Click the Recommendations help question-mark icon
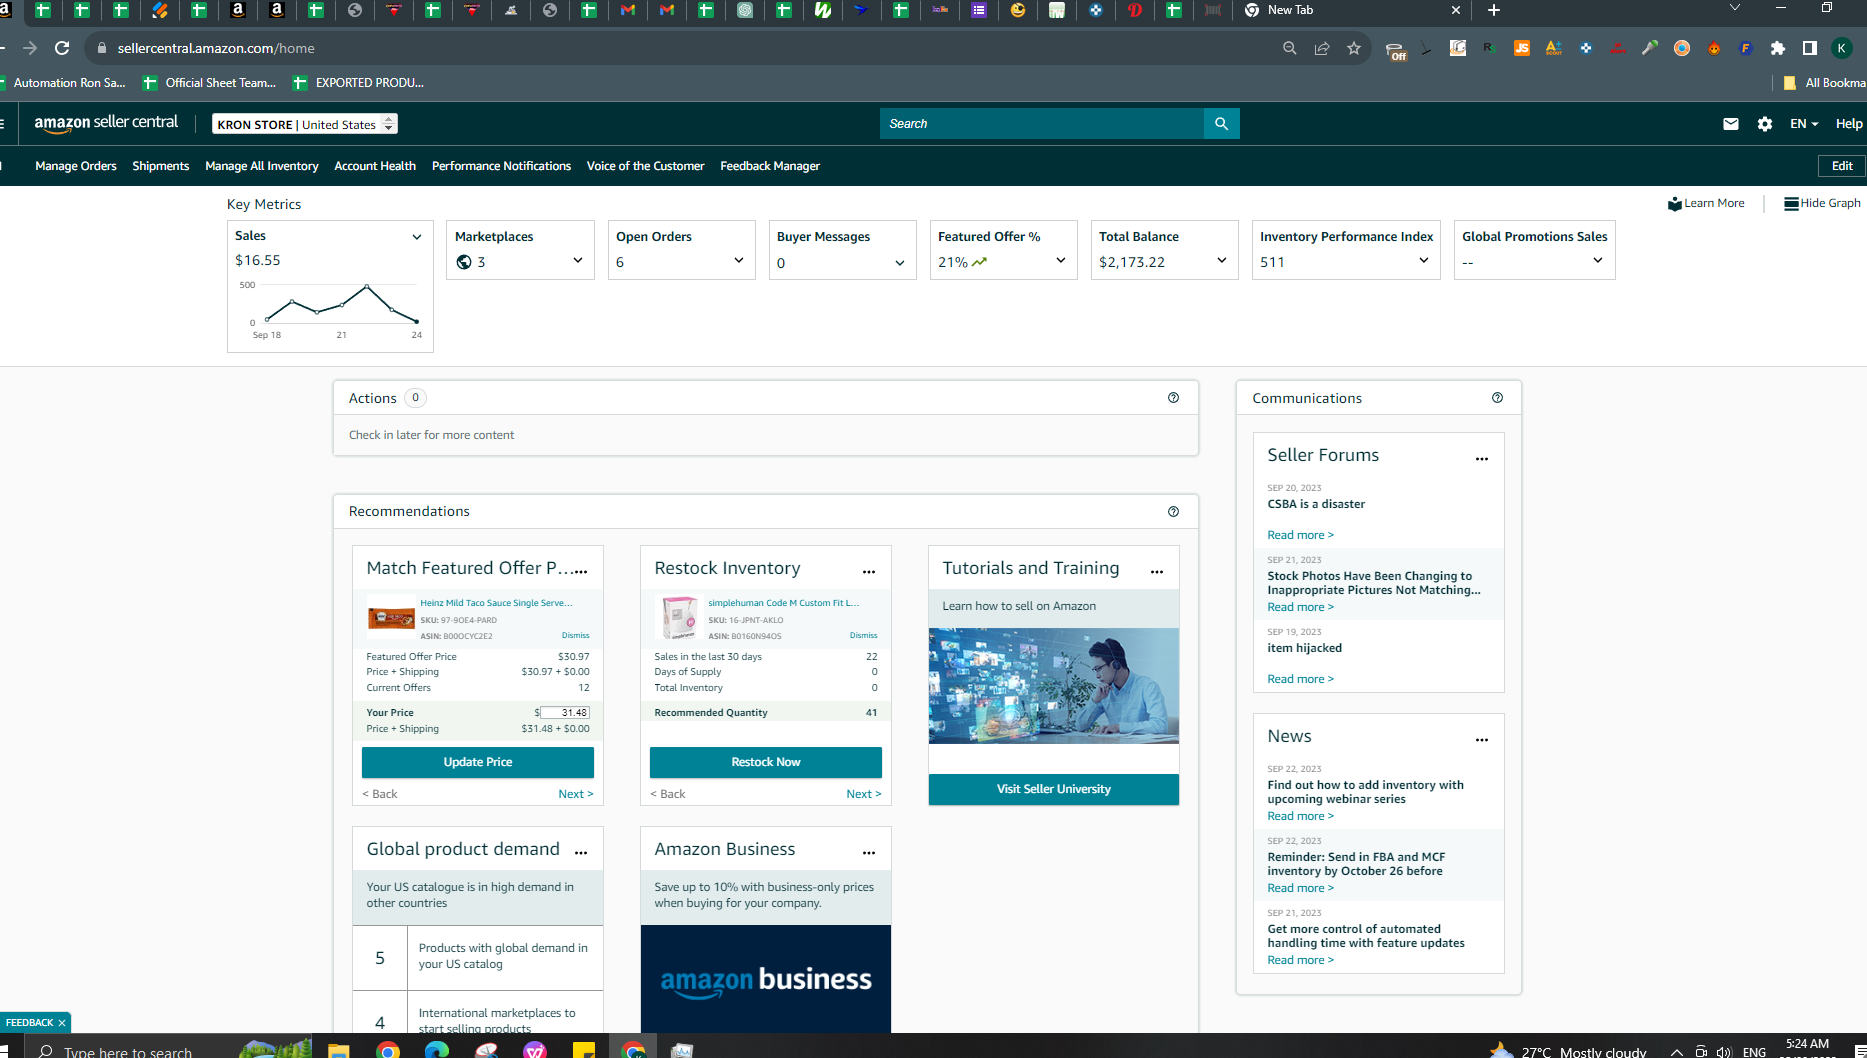Screen dimensions: 1867x1058 pyautogui.click(x=1173, y=512)
